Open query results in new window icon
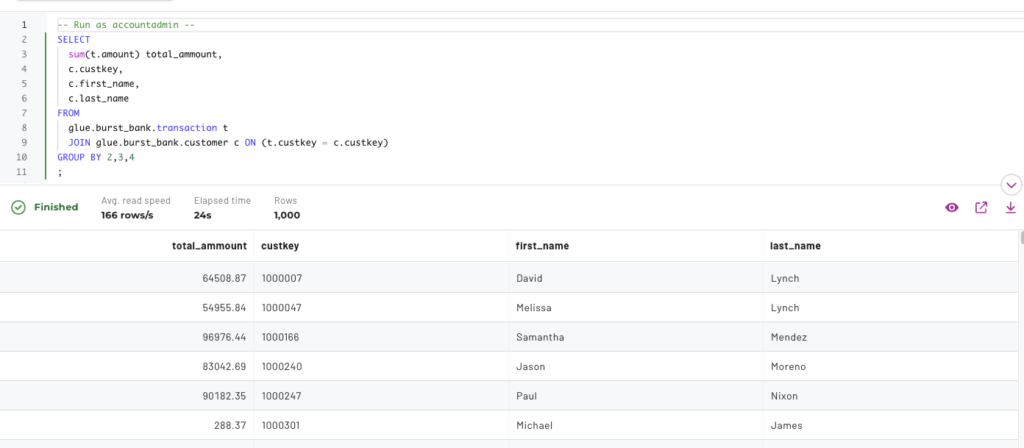 (x=981, y=208)
